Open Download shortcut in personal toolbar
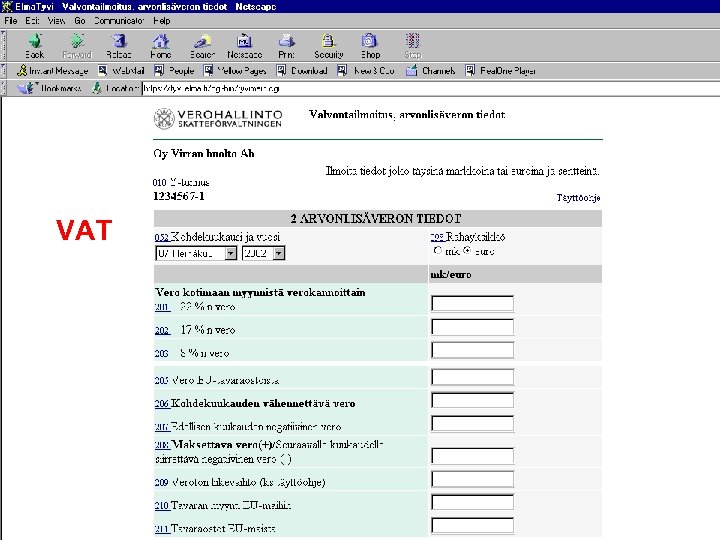The width and height of the screenshot is (720, 540). [302, 71]
